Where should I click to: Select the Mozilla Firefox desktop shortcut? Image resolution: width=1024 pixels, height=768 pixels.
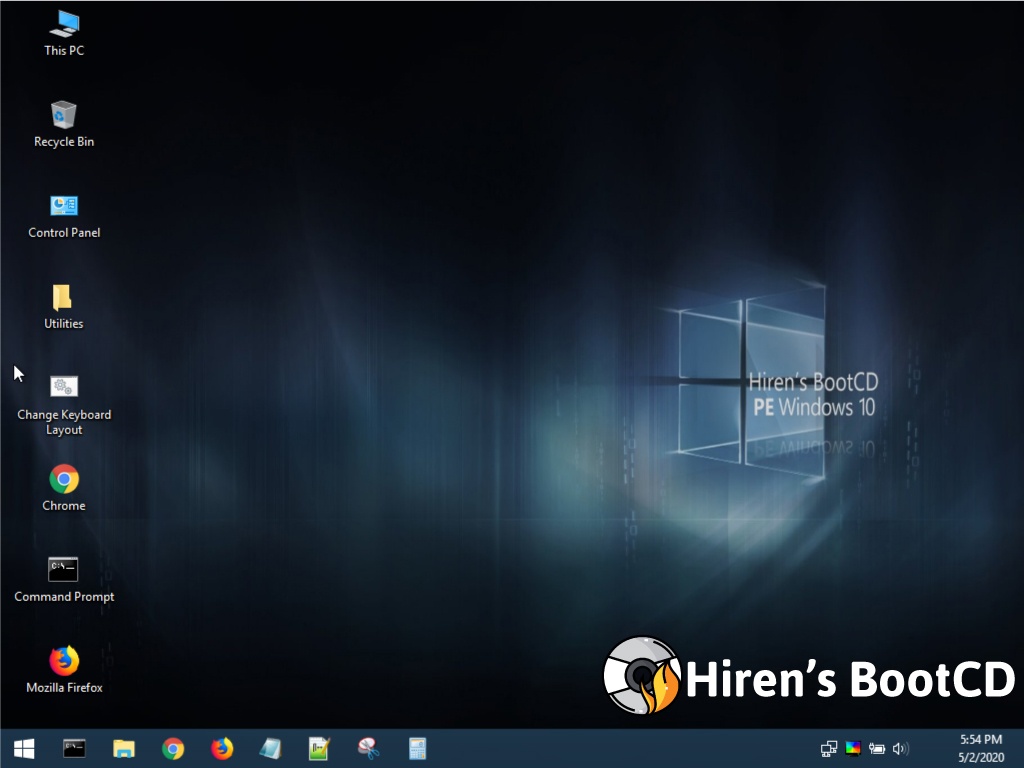coord(64,670)
